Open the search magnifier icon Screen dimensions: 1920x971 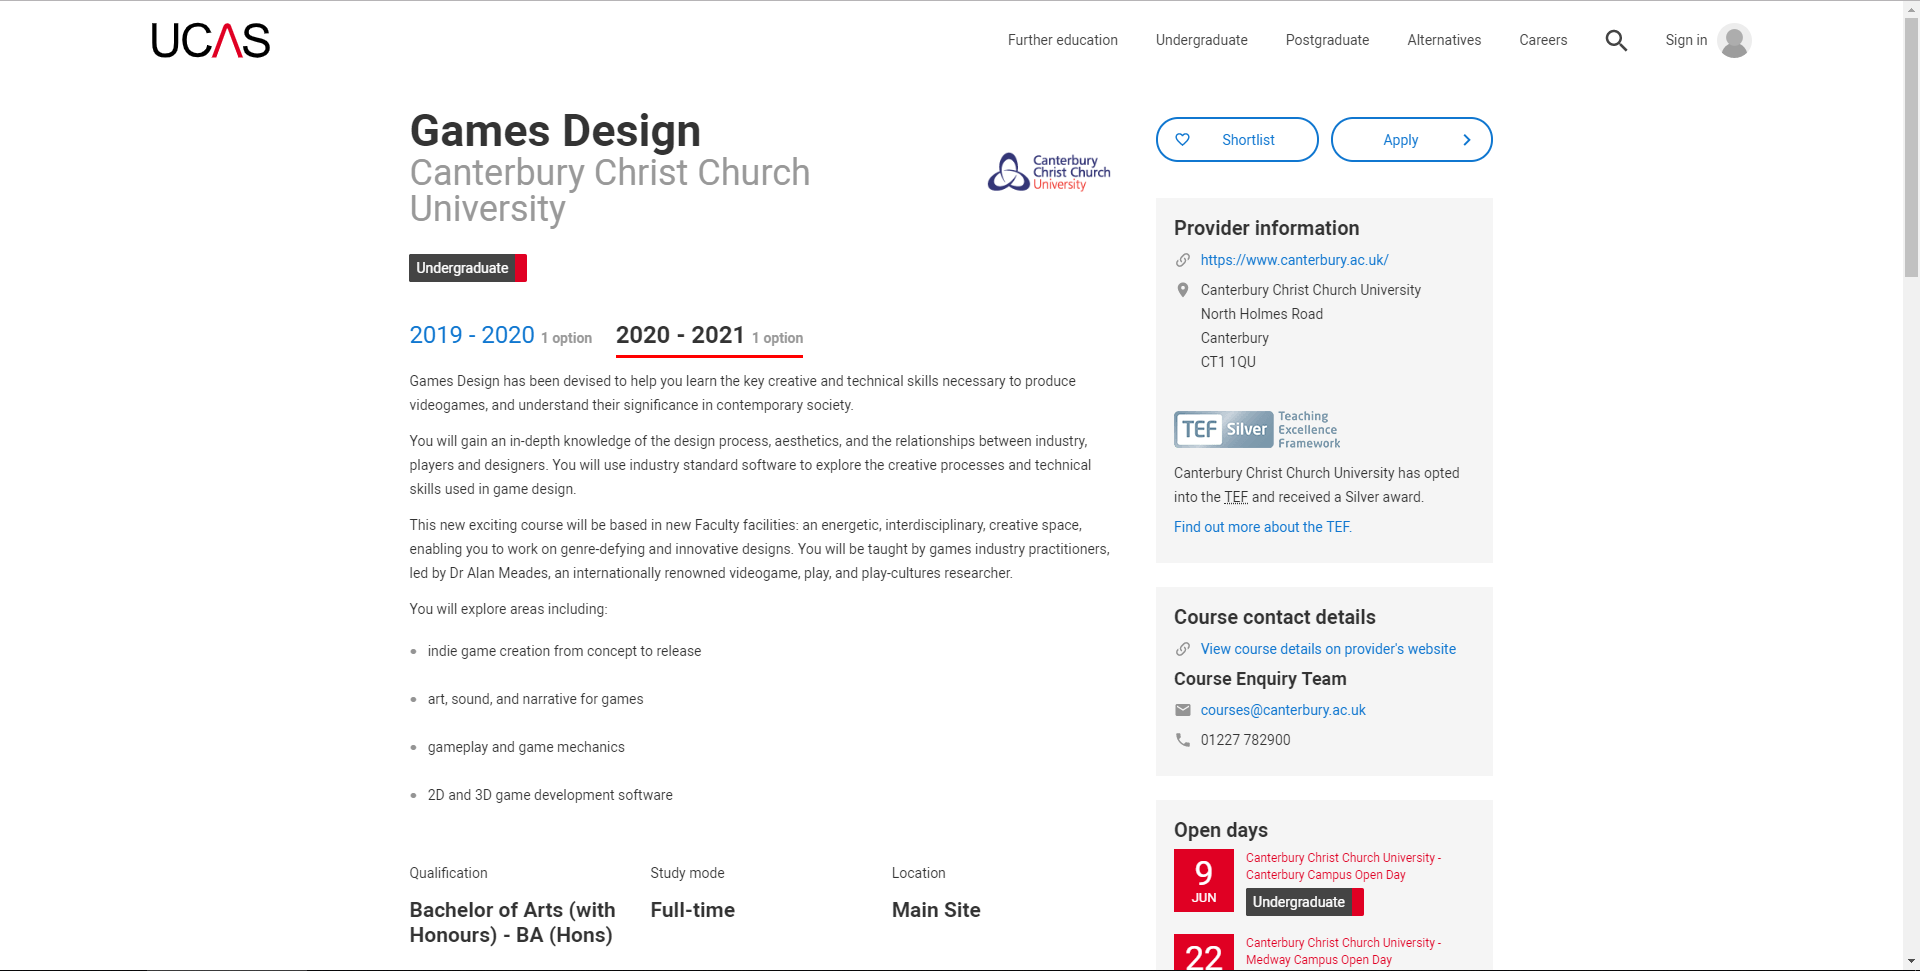[1616, 41]
